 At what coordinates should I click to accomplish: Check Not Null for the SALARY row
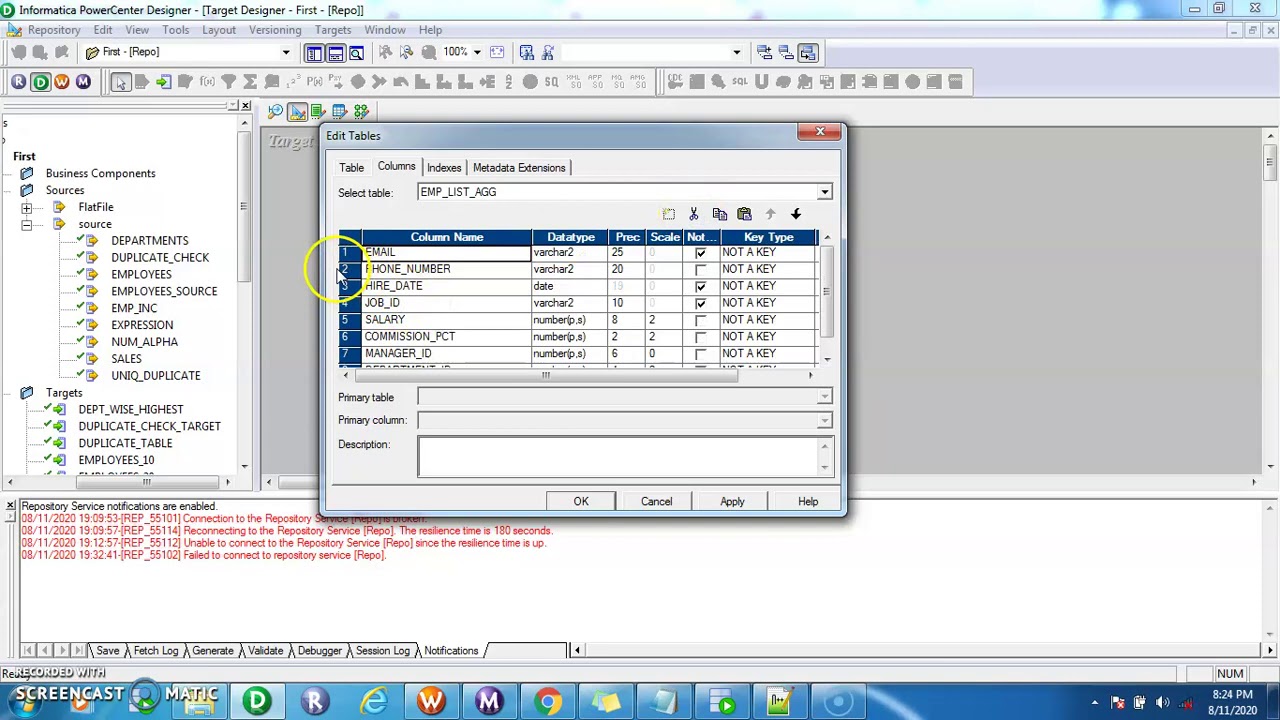pyautogui.click(x=700, y=320)
